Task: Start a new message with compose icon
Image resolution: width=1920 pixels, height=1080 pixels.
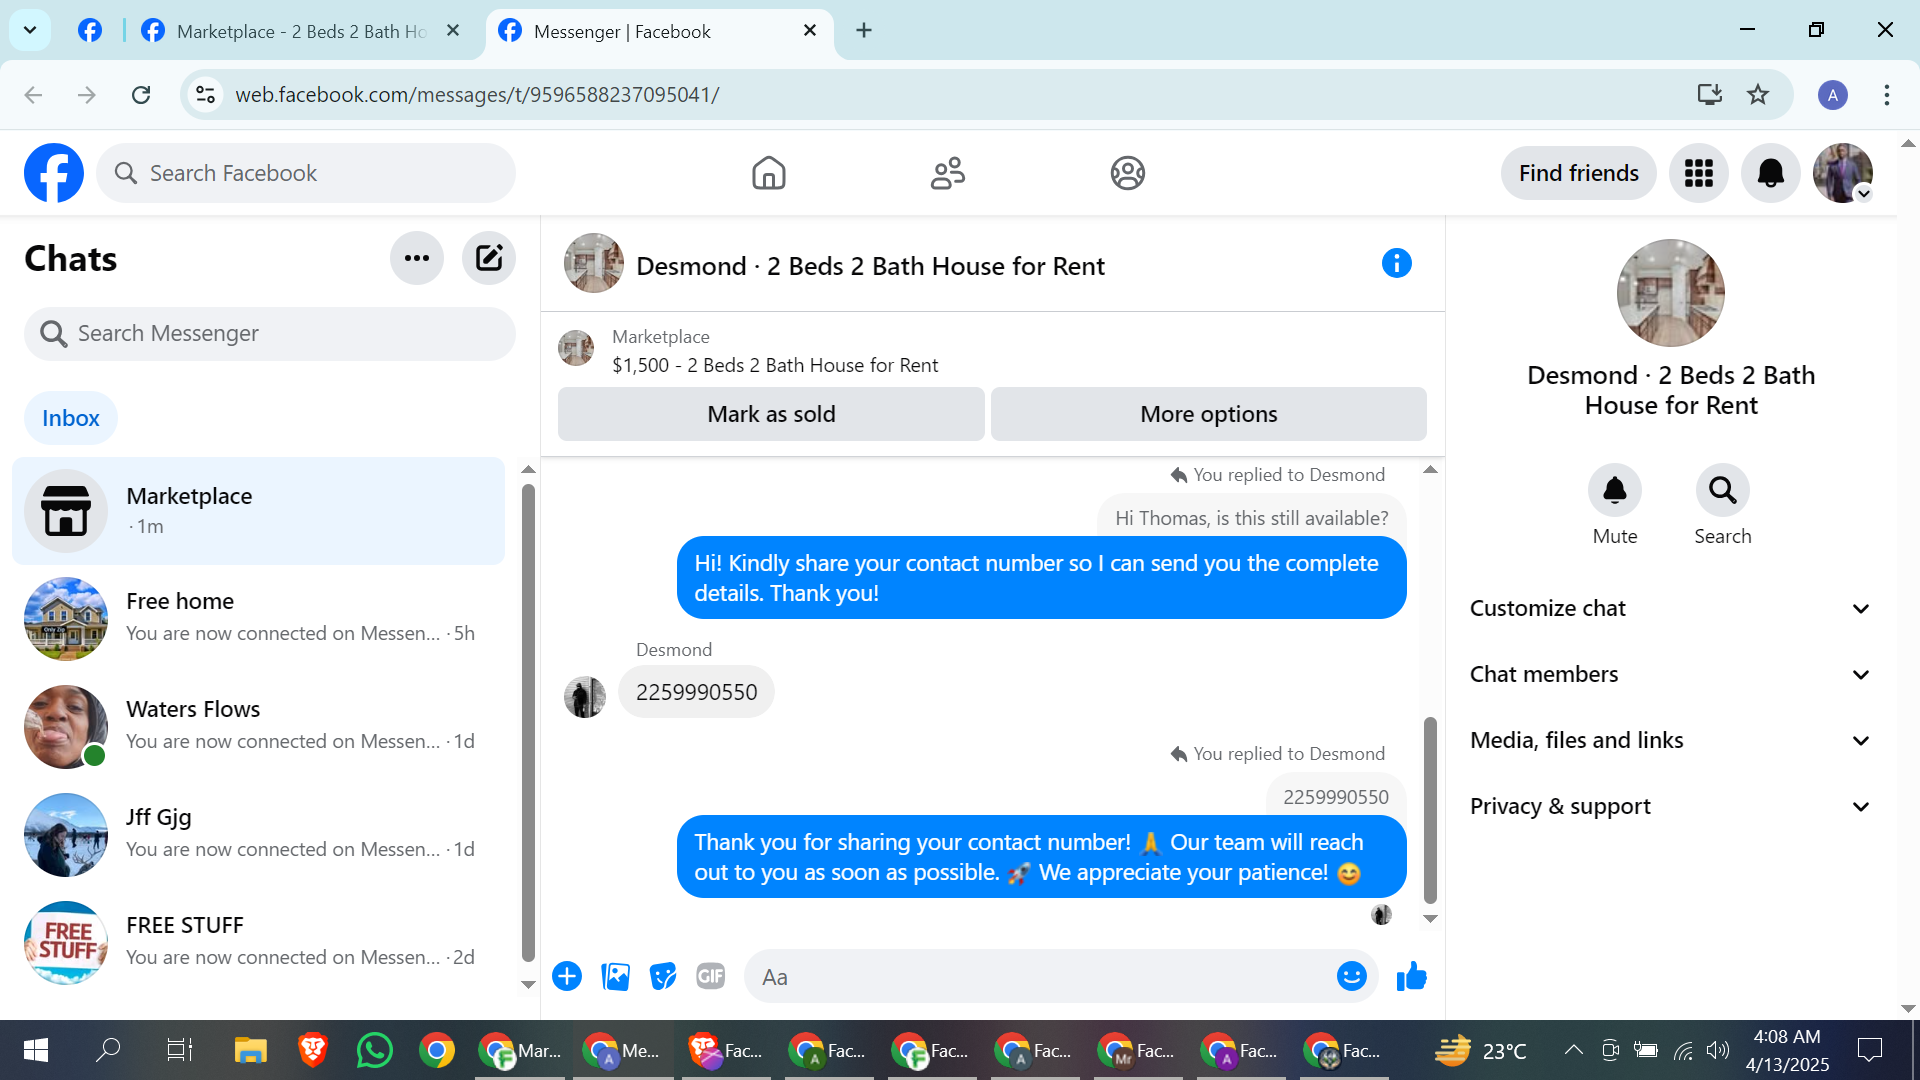Action: [489, 258]
